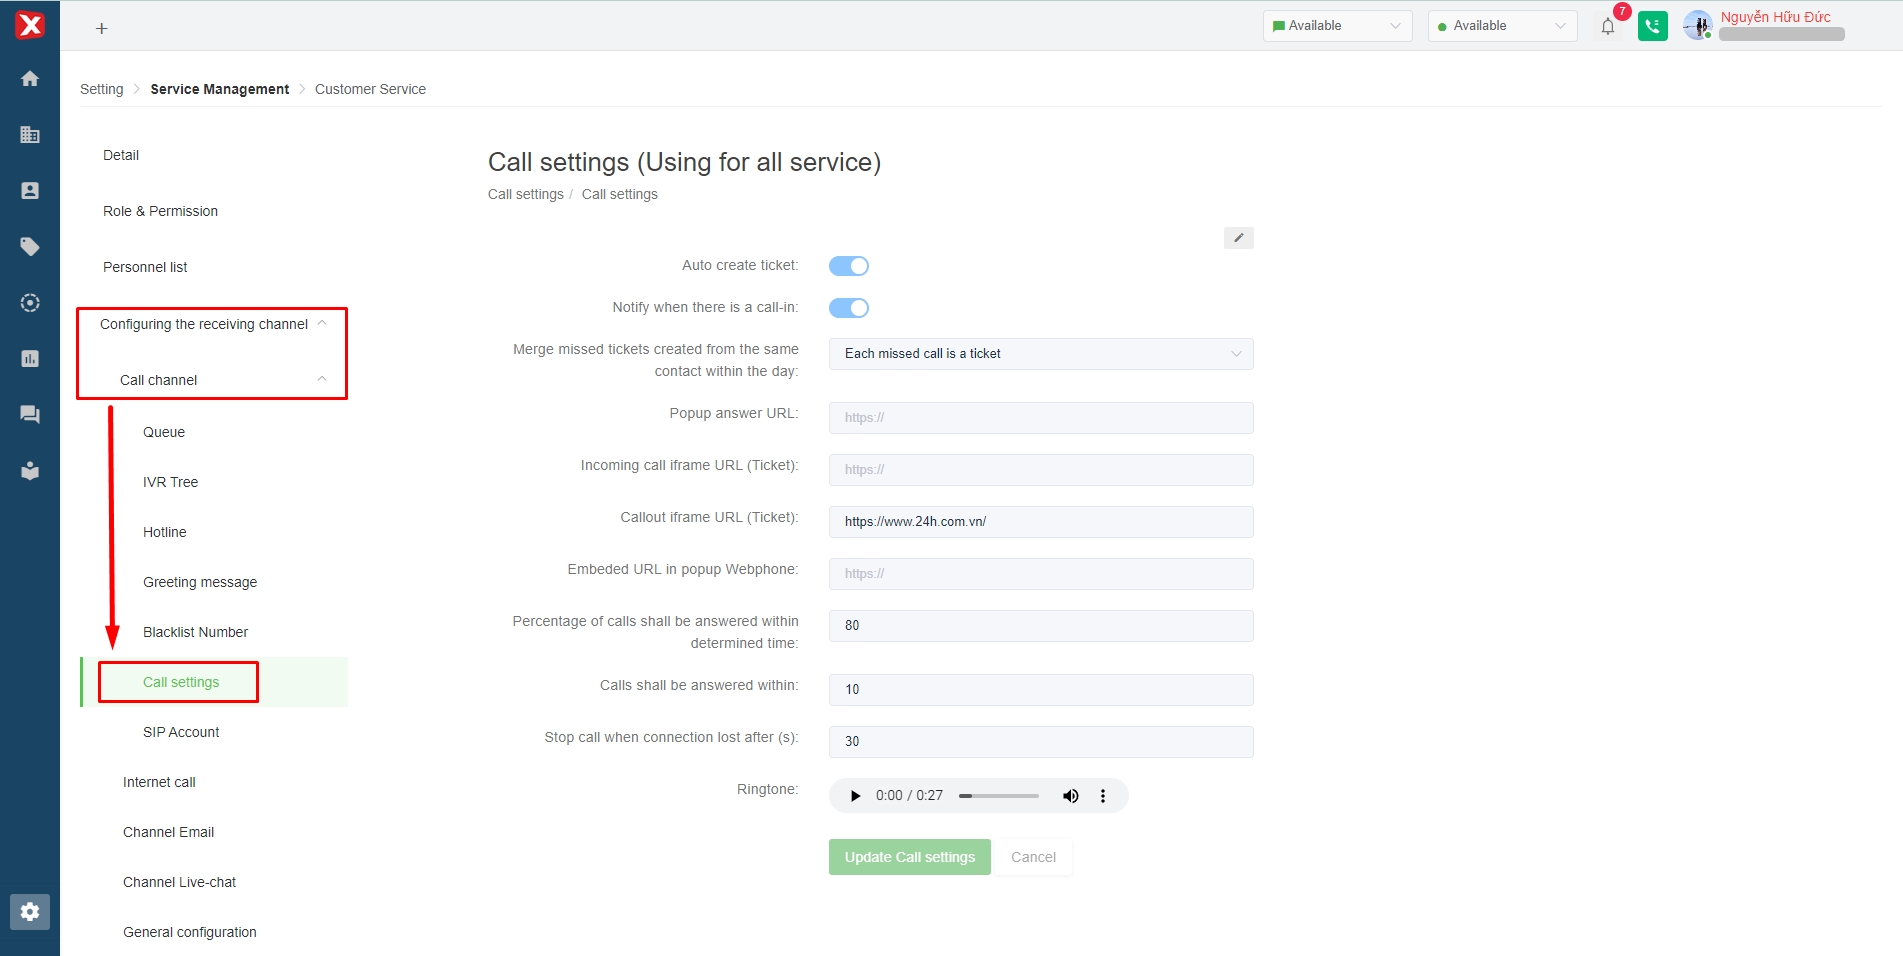Image resolution: width=1903 pixels, height=956 pixels.
Task: Click the Cancel button
Action: [x=1033, y=857]
